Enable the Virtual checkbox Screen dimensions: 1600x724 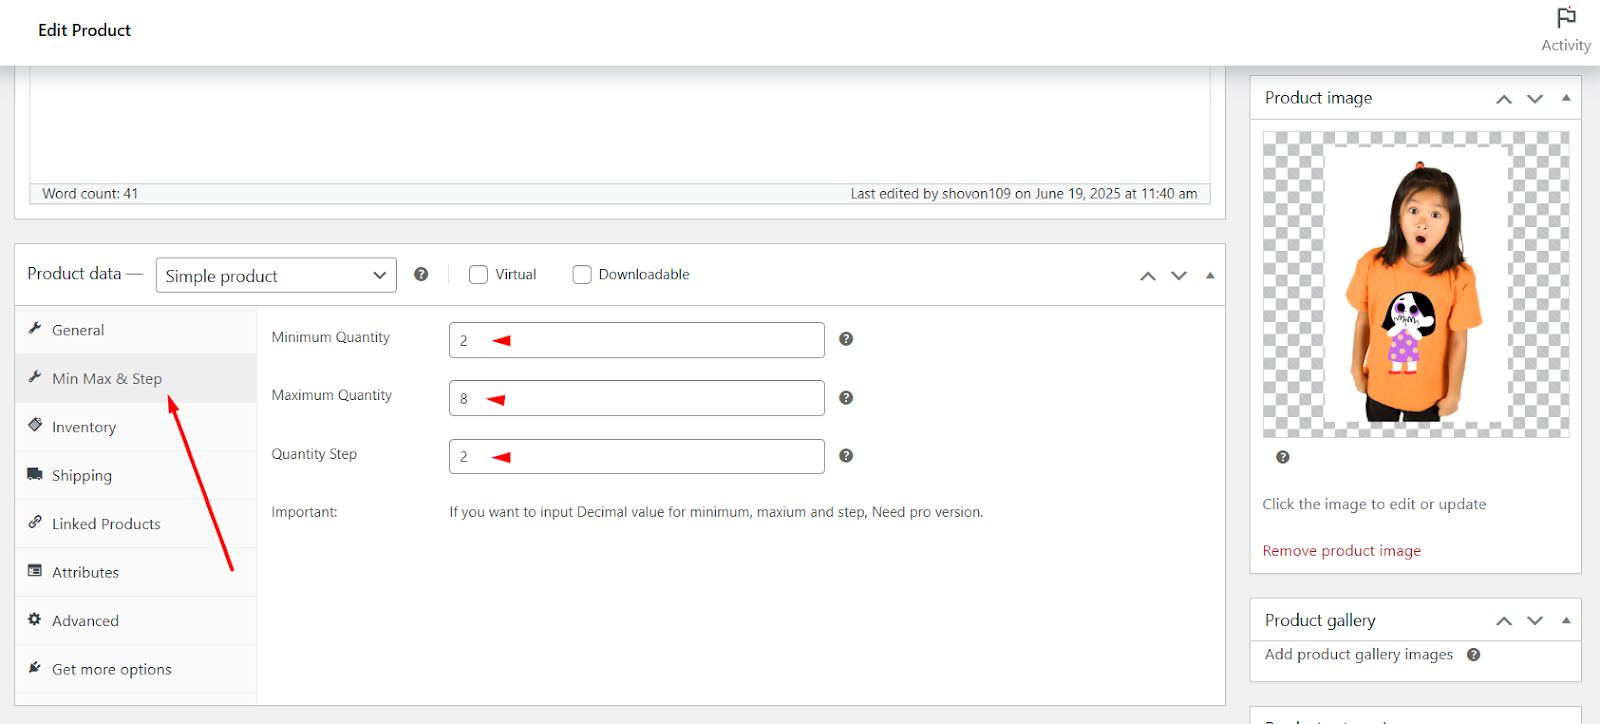478,275
